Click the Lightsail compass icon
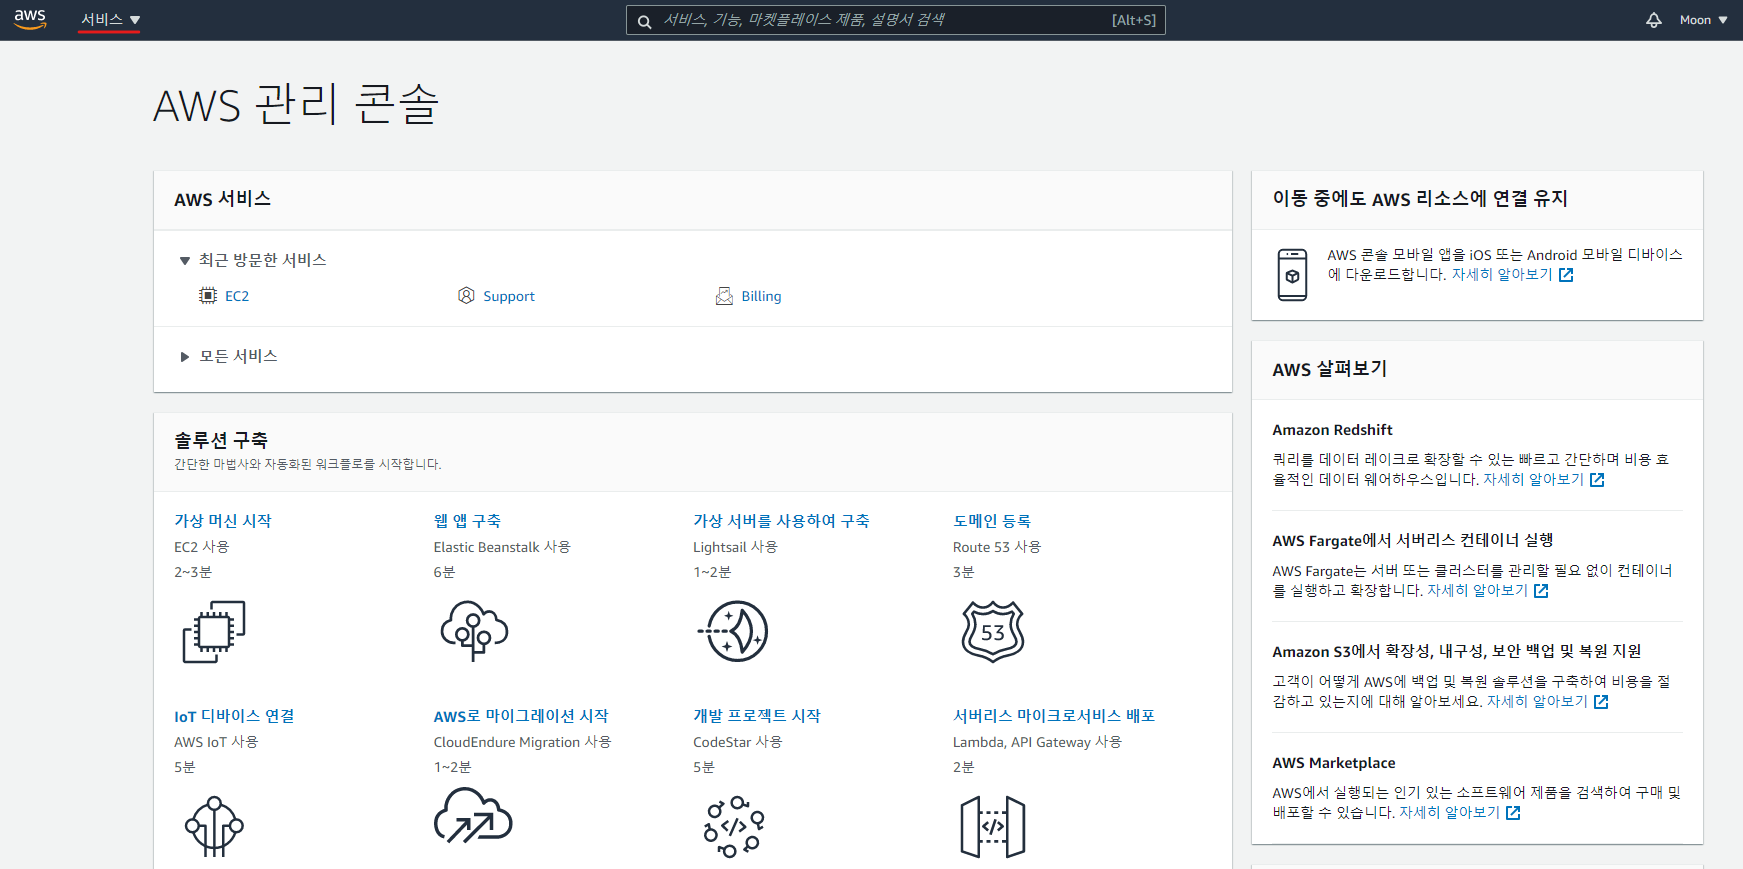The height and width of the screenshot is (869, 1743). [x=733, y=631]
